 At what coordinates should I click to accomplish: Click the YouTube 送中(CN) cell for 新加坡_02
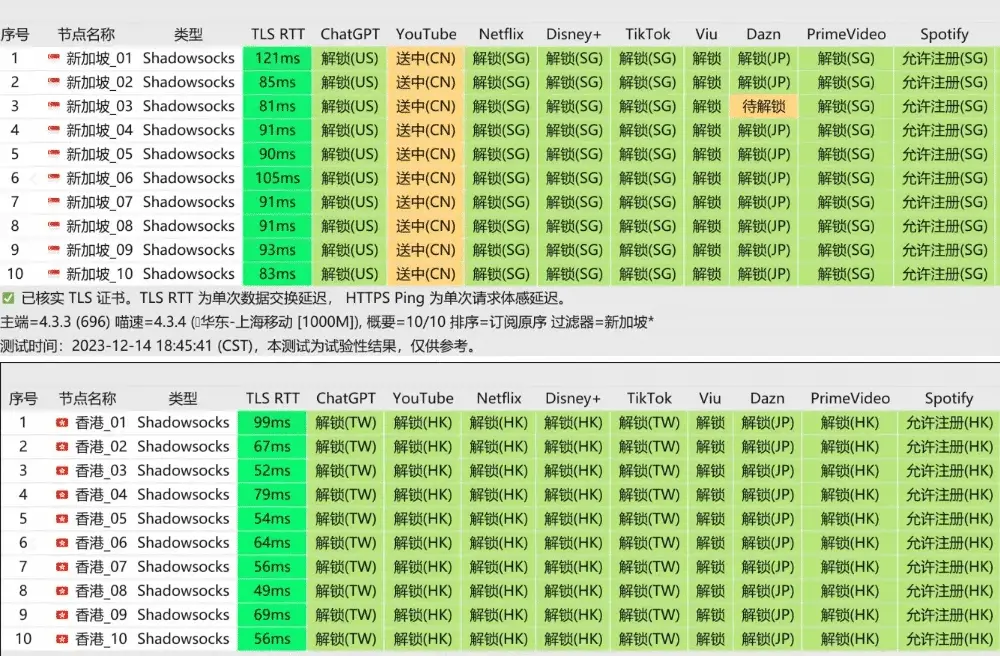(x=425, y=82)
